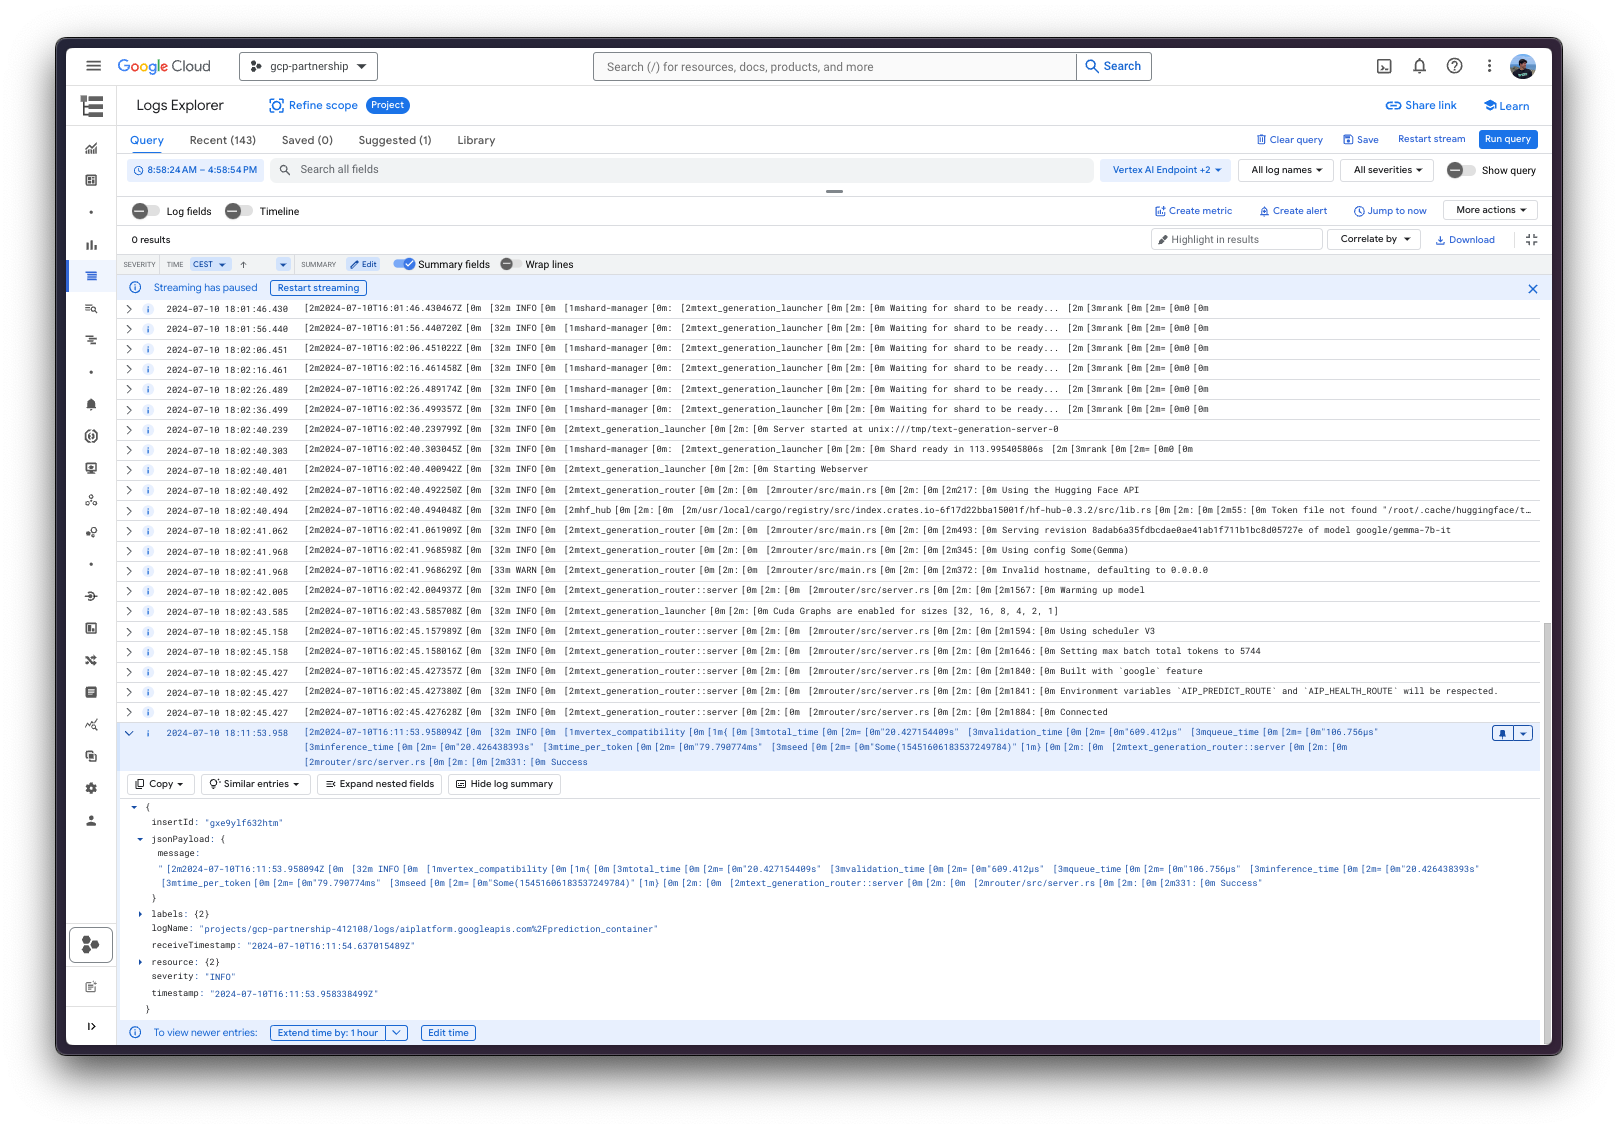This screenshot has height=1129, width=1618.
Task: Switch to the Recent (143) tab
Action: tap(223, 140)
